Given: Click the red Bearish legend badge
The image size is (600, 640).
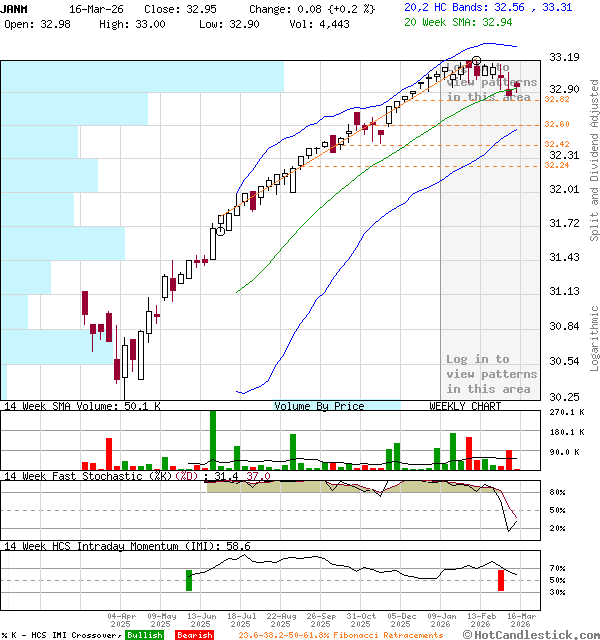Looking at the screenshot, I should tap(194, 635).
